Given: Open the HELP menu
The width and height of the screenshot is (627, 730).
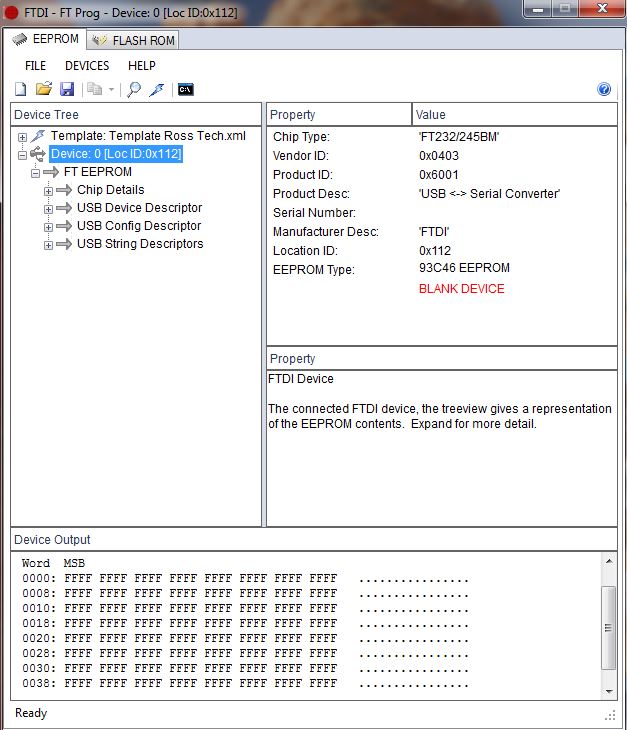Looking at the screenshot, I should [x=142, y=66].
